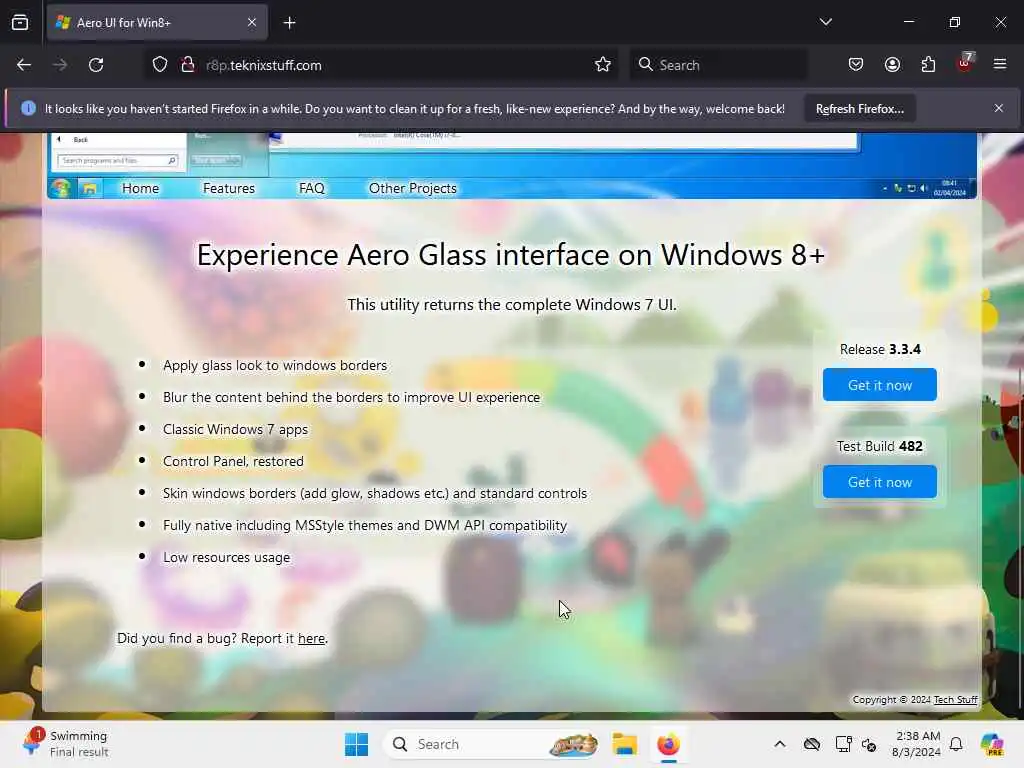
Task: Click the 'Classic Windows 7 apps' text
Action: (x=235, y=429)
